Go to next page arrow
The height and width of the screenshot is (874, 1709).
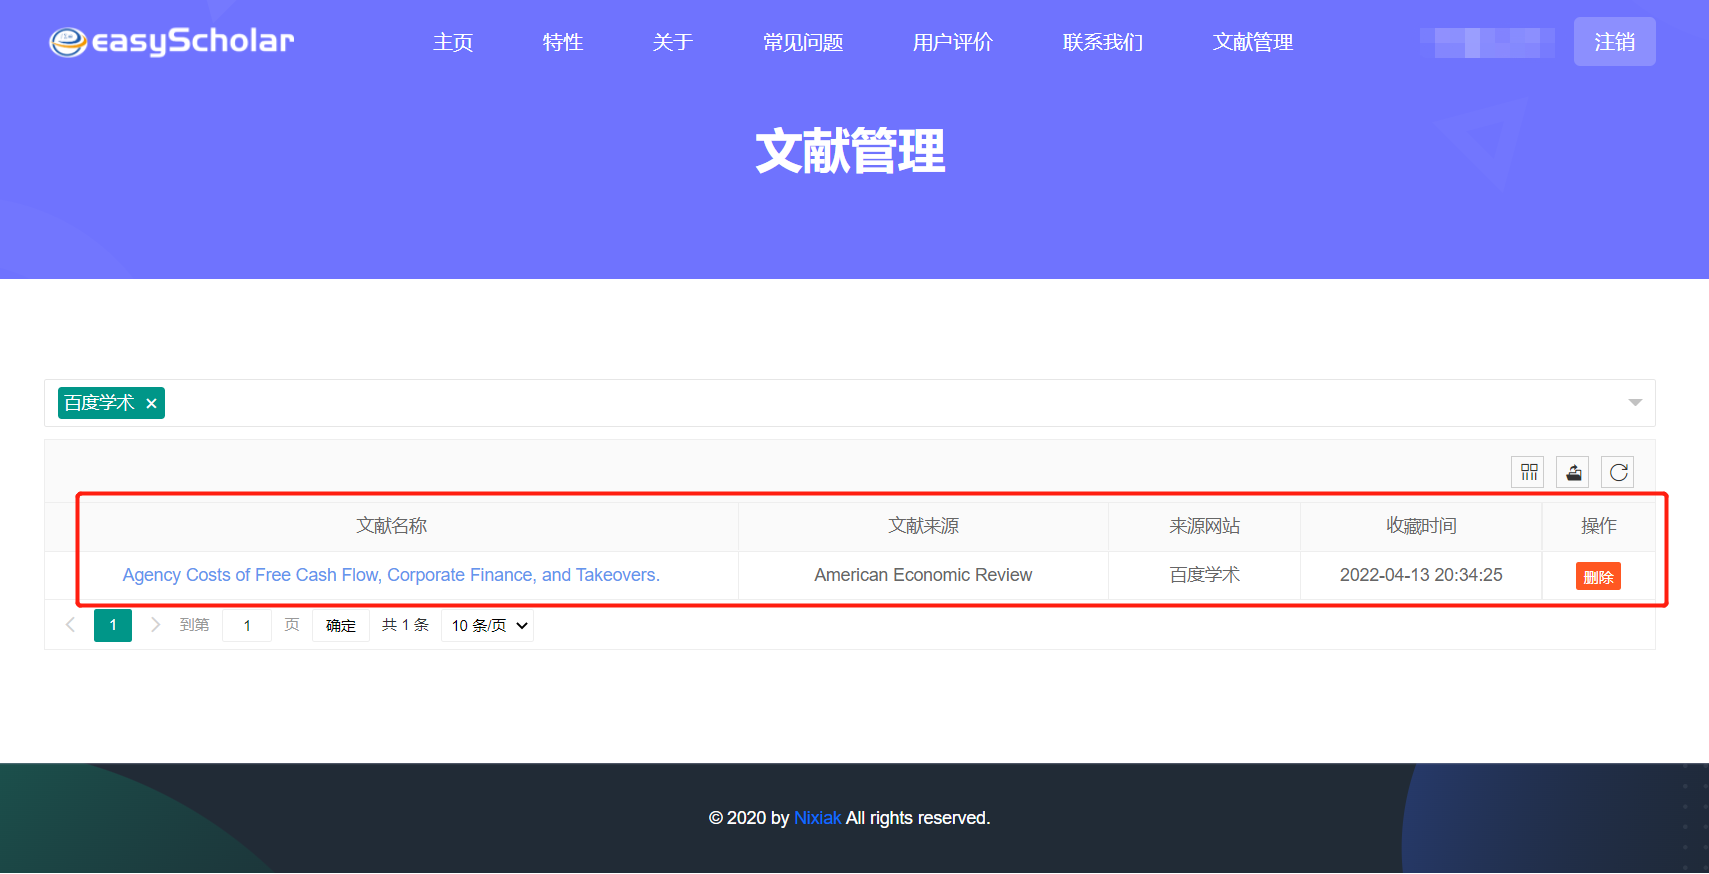click(x=155, y=625)
